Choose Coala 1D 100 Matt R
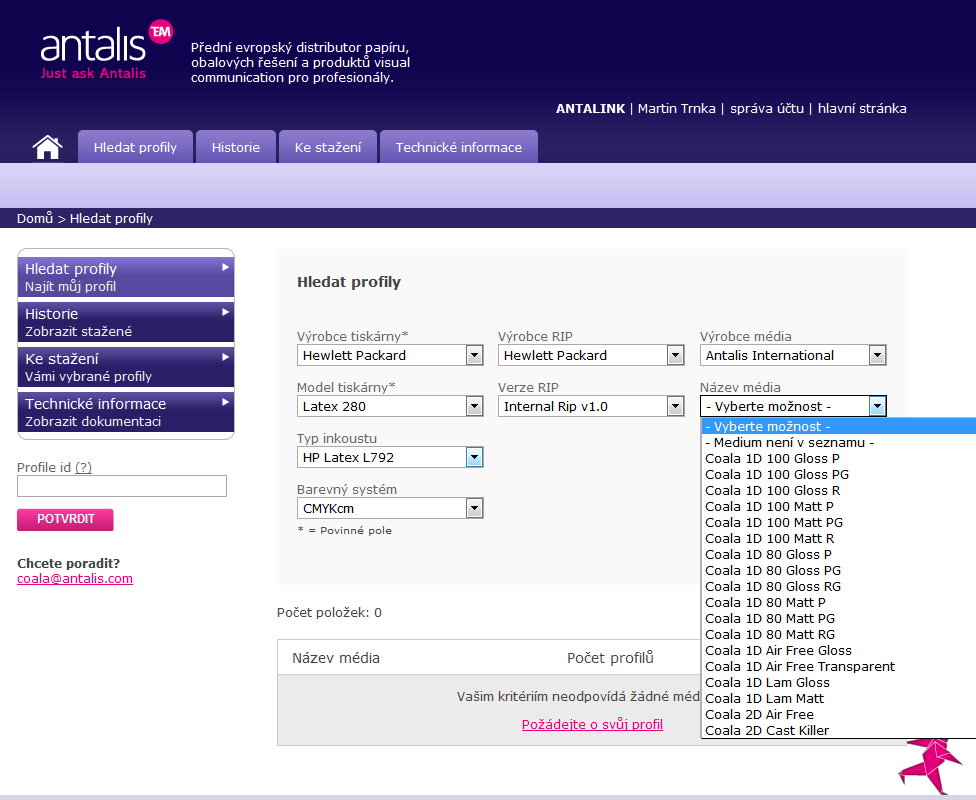Image resolution: width=976 pixels, height=800 pixels. (x=838, y=539)
